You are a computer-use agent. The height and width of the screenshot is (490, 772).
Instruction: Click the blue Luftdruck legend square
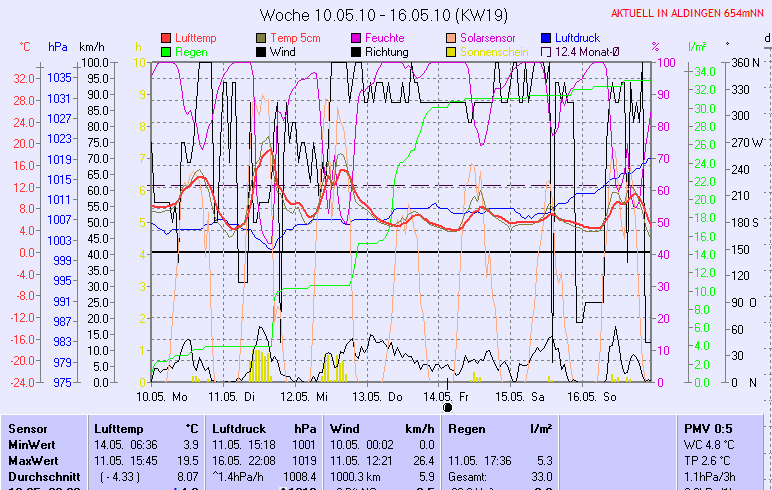tap(546, 38)
